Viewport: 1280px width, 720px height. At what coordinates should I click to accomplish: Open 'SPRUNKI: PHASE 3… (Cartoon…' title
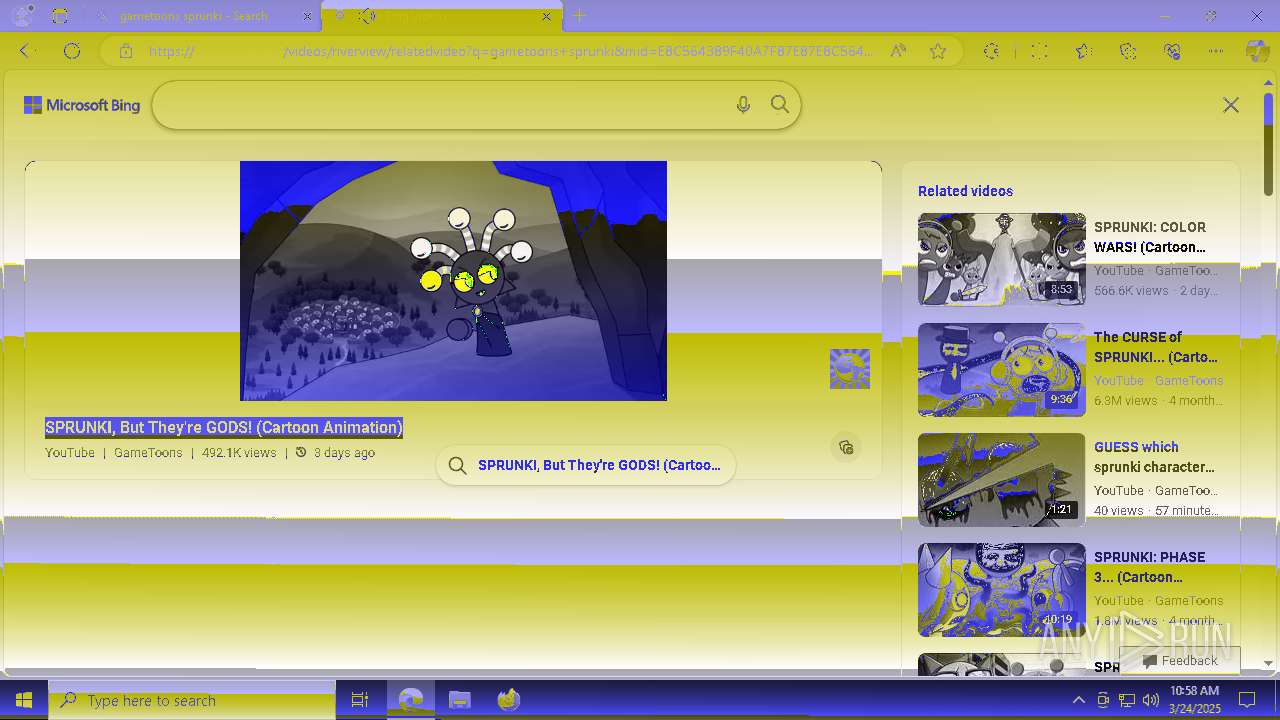(1150, 567)
